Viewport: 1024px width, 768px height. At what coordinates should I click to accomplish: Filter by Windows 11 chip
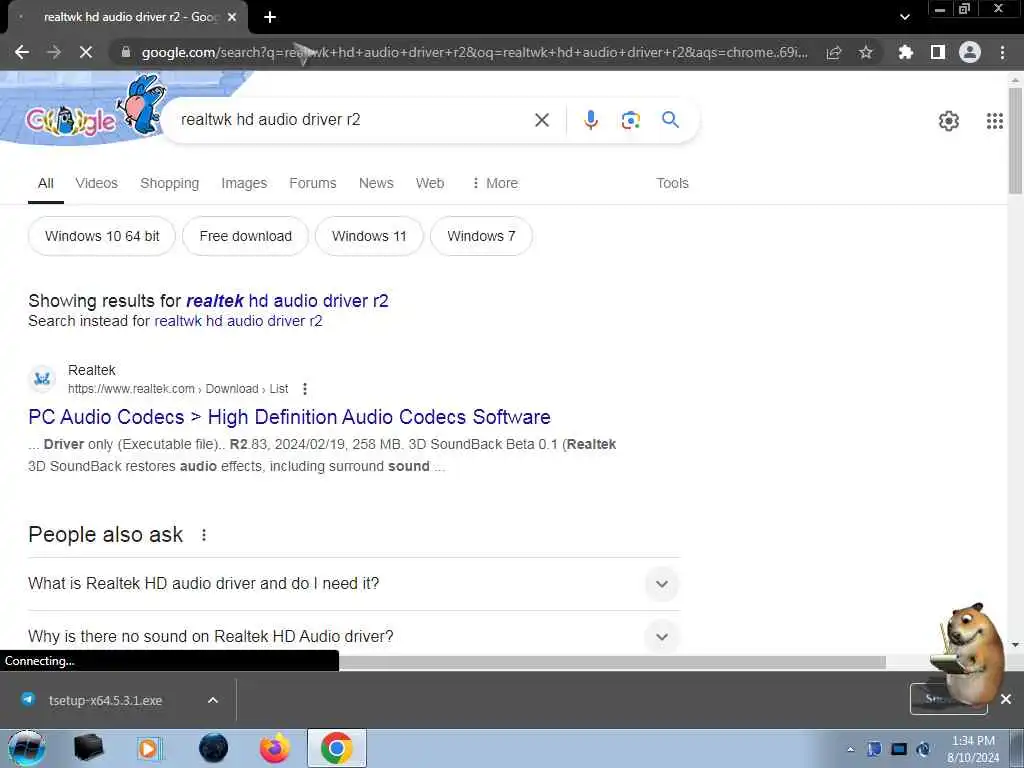pos(369,236)
